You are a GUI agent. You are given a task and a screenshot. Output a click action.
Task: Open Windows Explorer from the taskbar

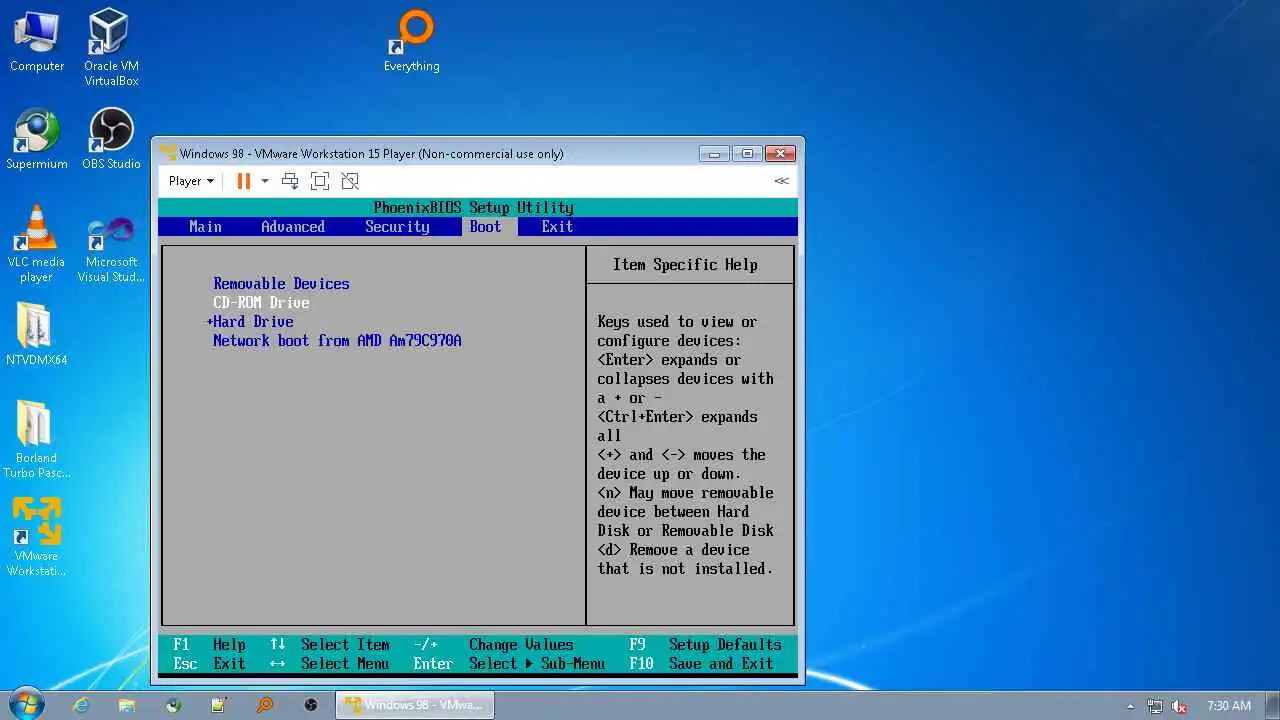pos(127,705)
